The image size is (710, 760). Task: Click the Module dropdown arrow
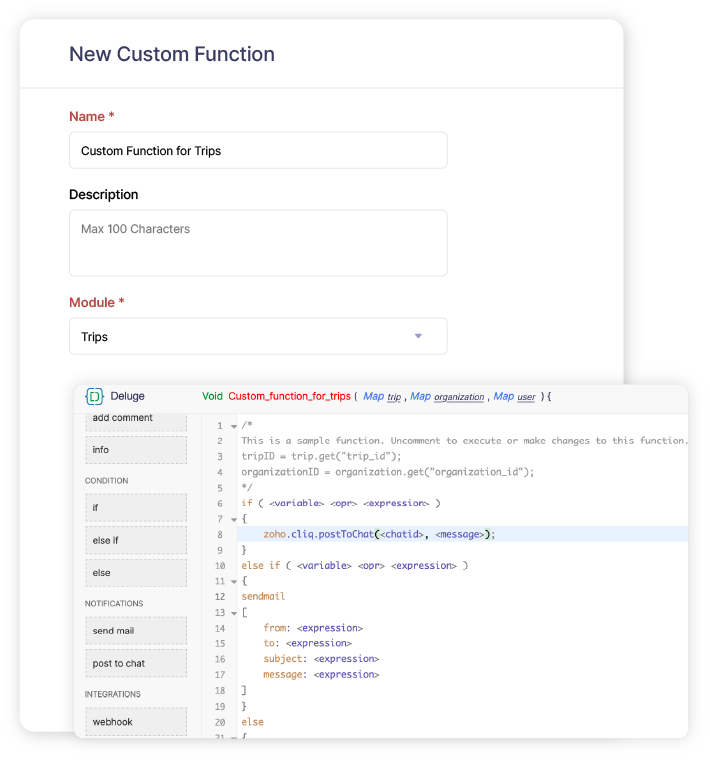[418, 336]
